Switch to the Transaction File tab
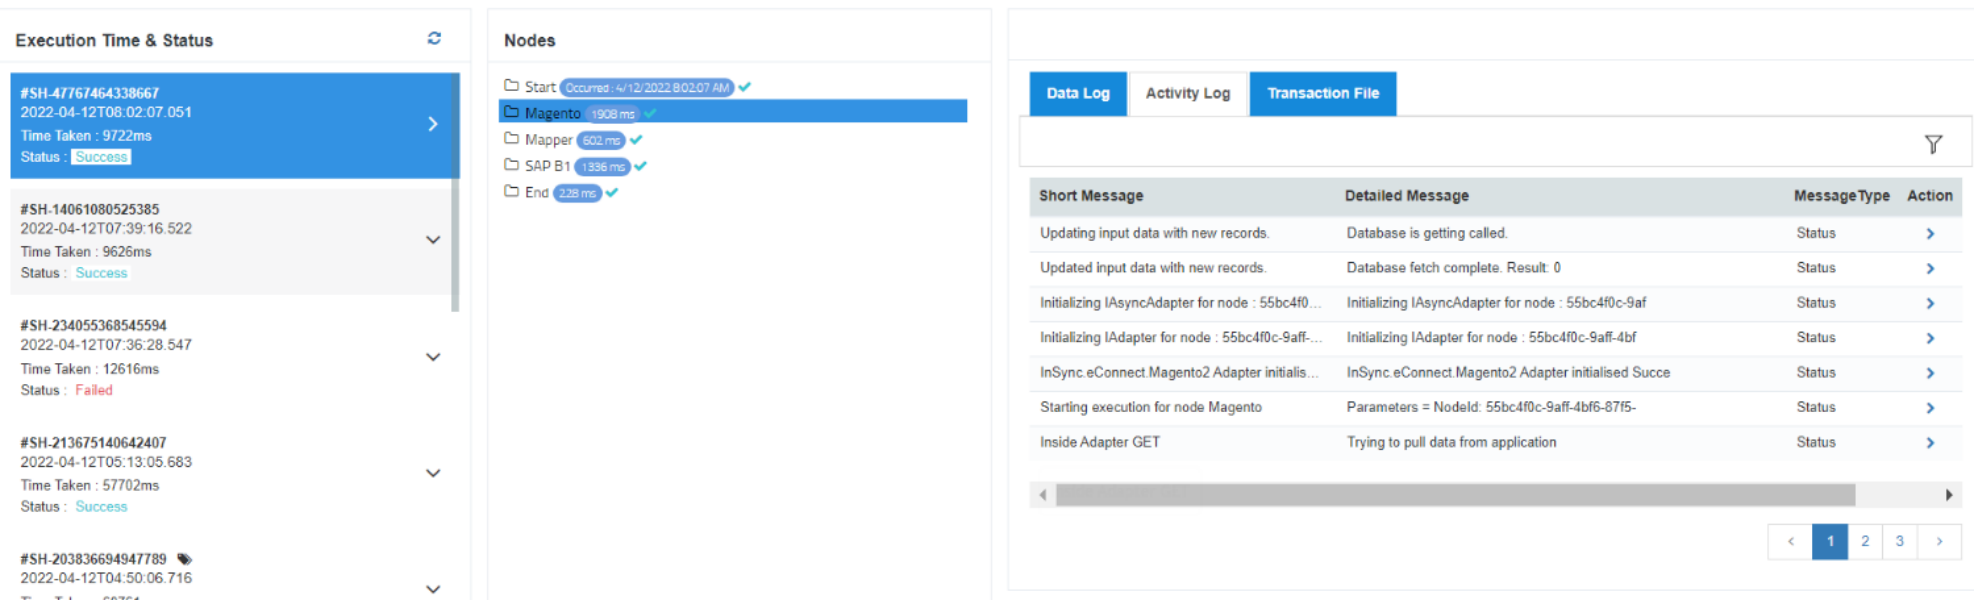 click(x=1322, y=94)
